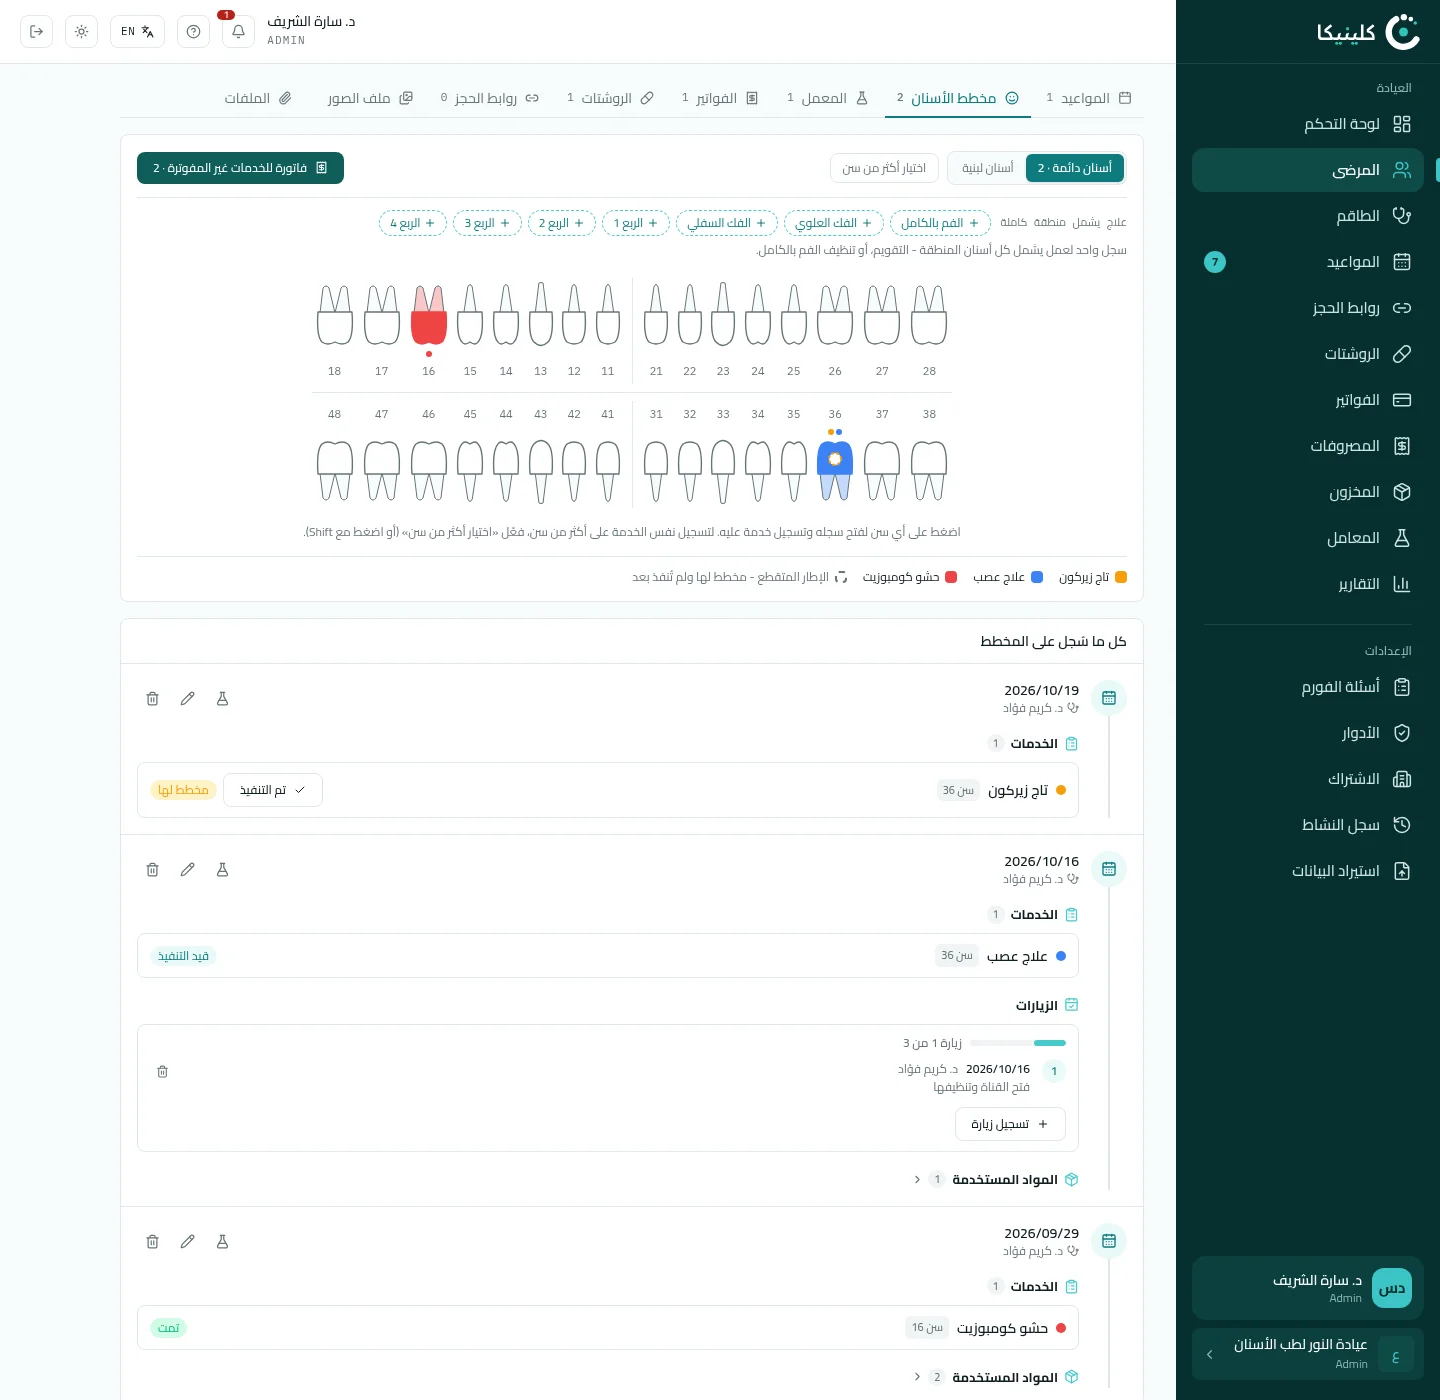The image size is (1440, 1400).
Task: Open the تم التنفيذ status dropdown
Action: tap(273, 790)
